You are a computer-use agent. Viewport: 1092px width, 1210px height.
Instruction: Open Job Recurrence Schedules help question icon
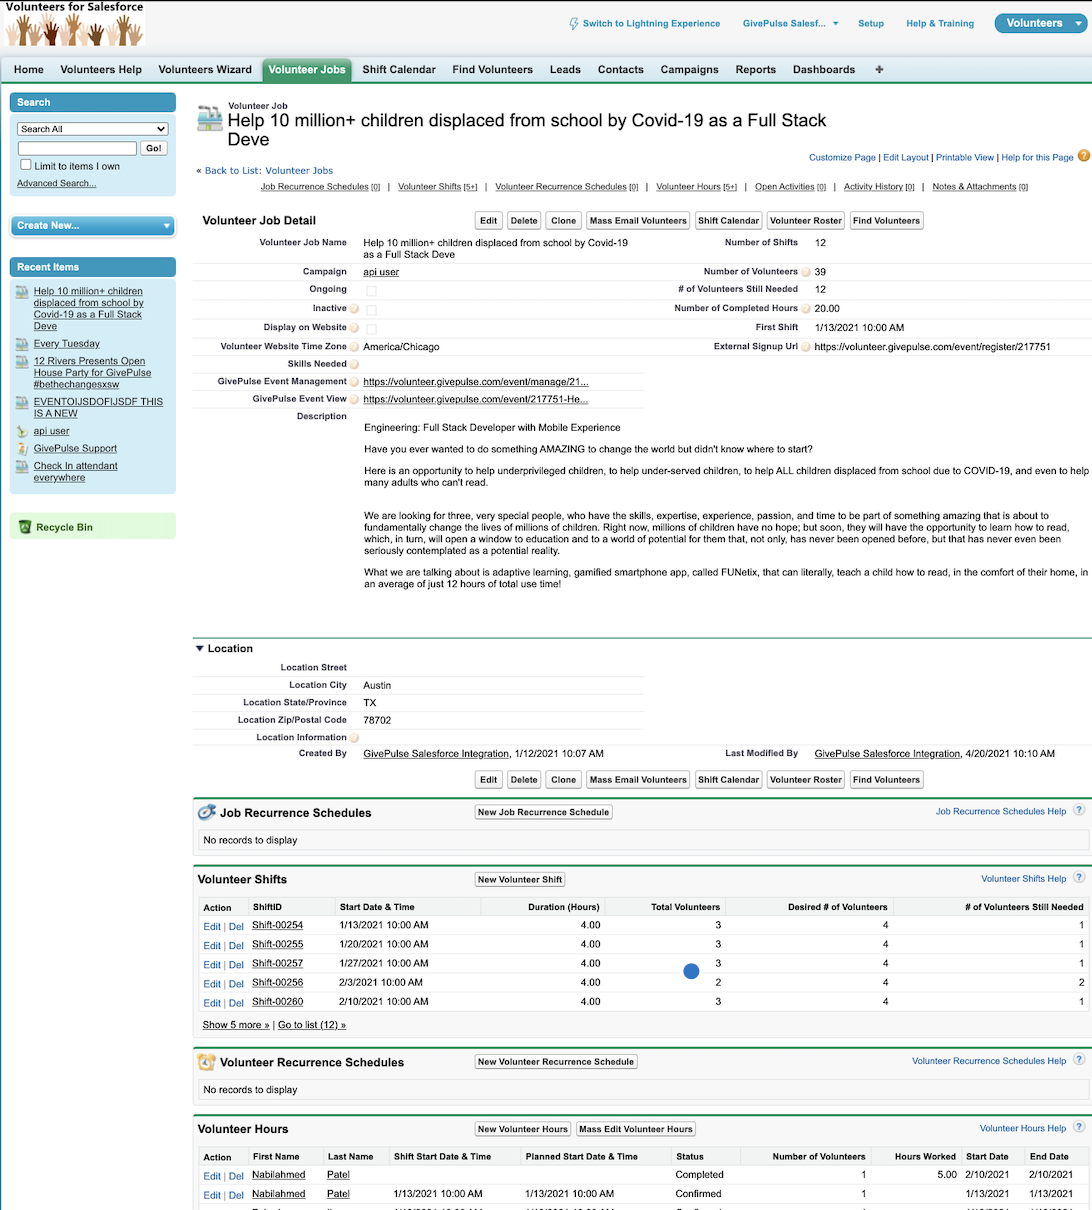(x=1079, y=811)
